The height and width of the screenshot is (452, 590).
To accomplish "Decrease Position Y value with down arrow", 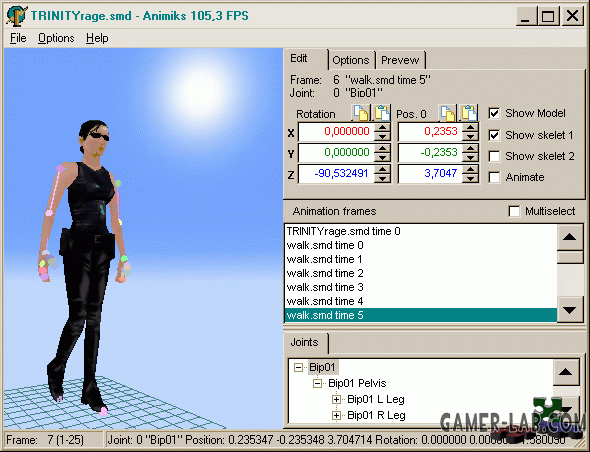I will pos(470,157).
